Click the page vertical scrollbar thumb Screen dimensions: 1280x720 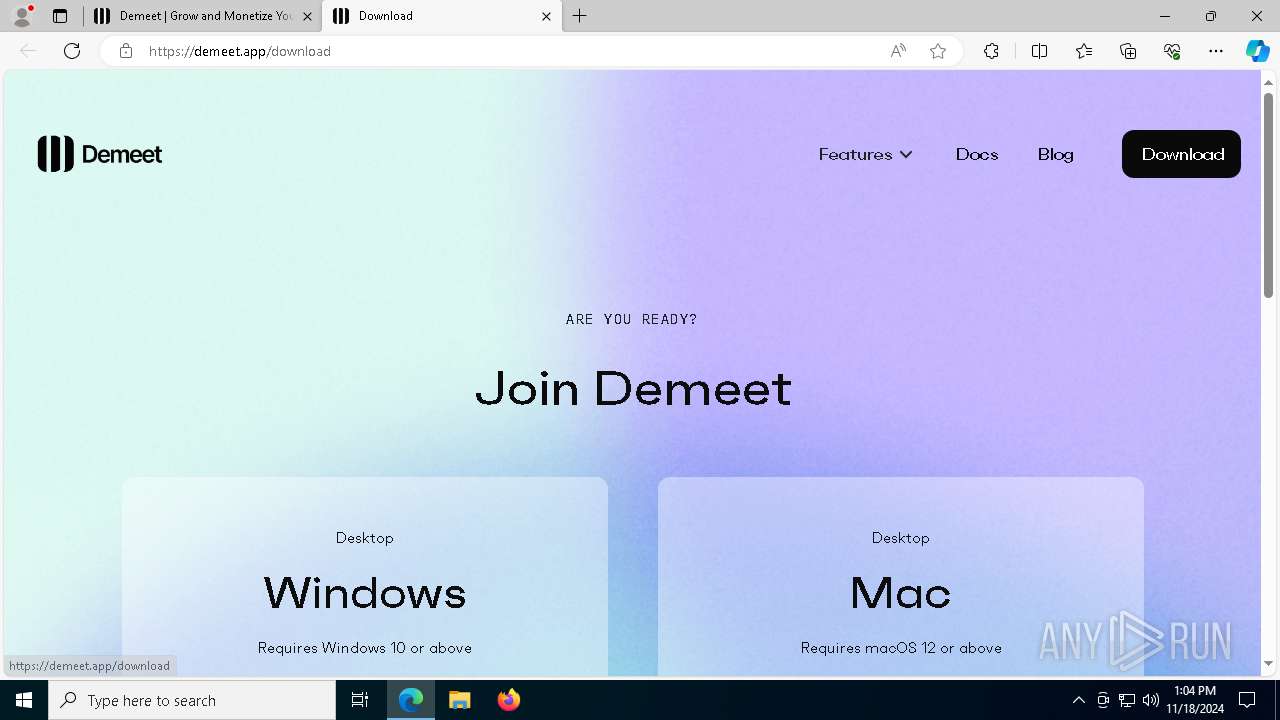[x=1268, y=195]
